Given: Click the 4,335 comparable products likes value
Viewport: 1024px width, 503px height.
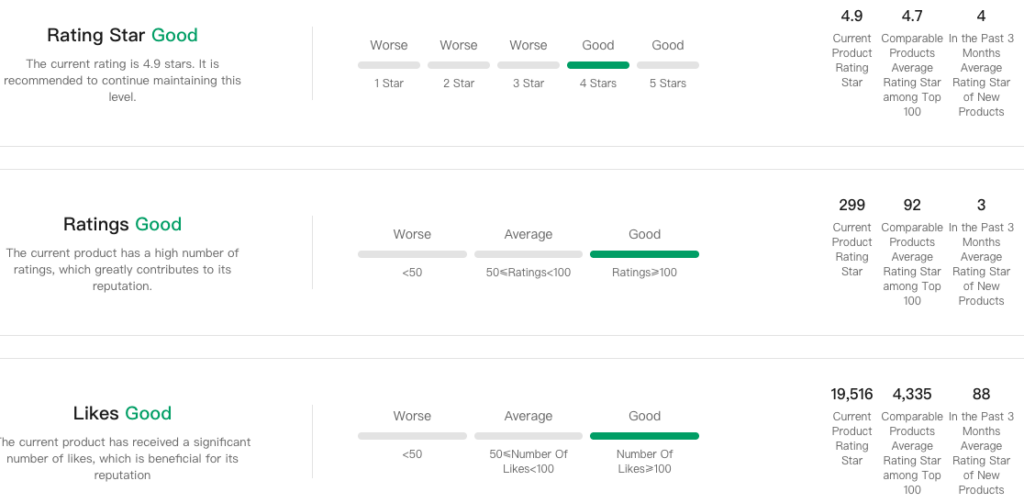Looking at the screenshot, I should pos(912,394).
